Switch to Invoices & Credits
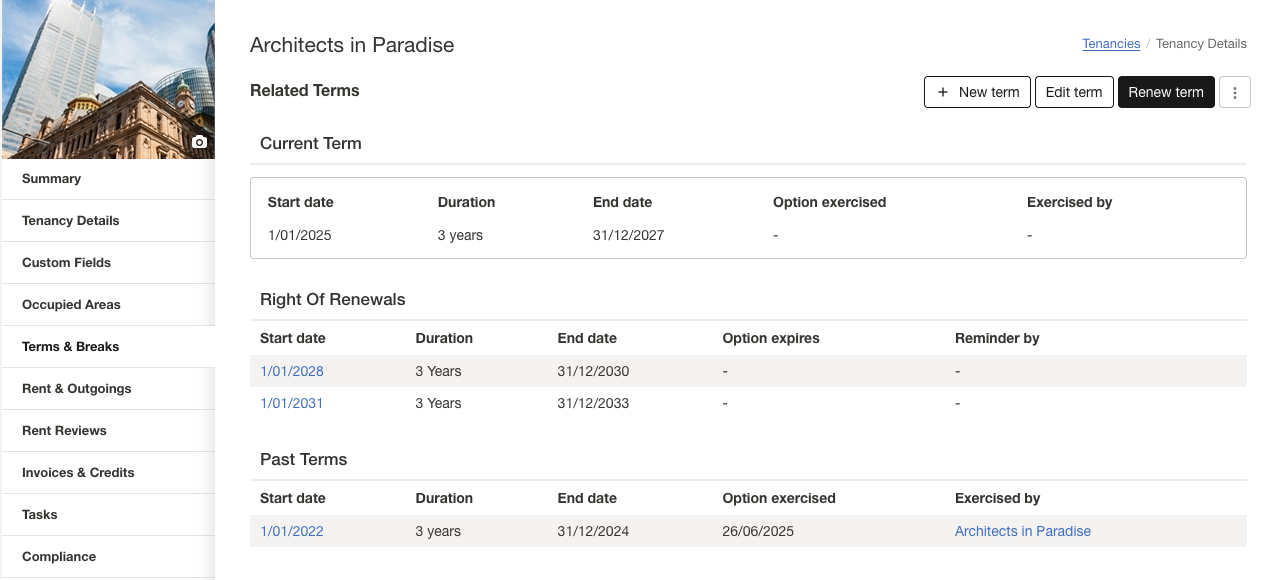This screenshot has width=1281, height=580. coord(78,473)
